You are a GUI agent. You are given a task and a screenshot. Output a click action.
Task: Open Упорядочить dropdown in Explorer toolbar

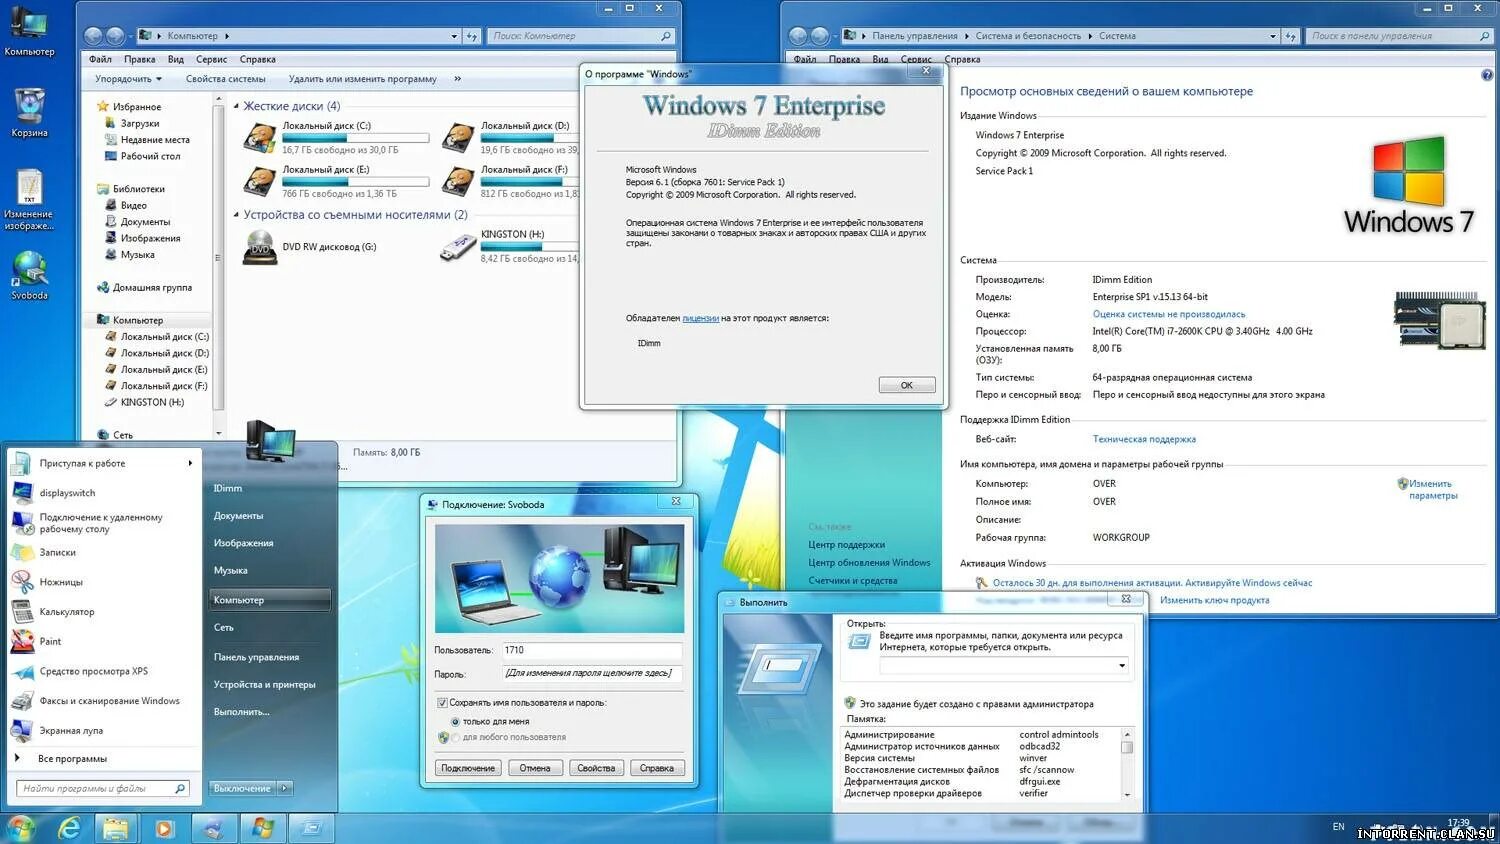128,79
